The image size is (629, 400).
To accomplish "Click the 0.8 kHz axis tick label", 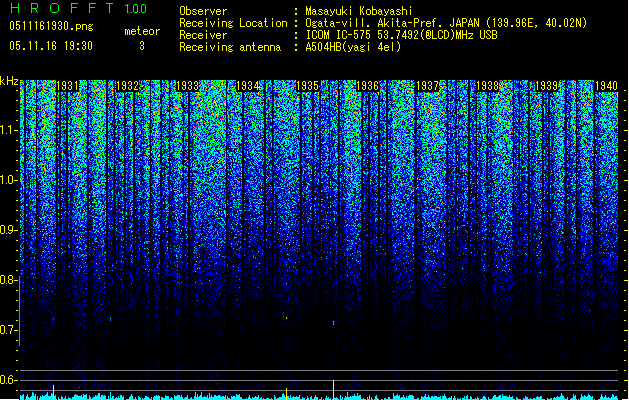I will point(7,280).
